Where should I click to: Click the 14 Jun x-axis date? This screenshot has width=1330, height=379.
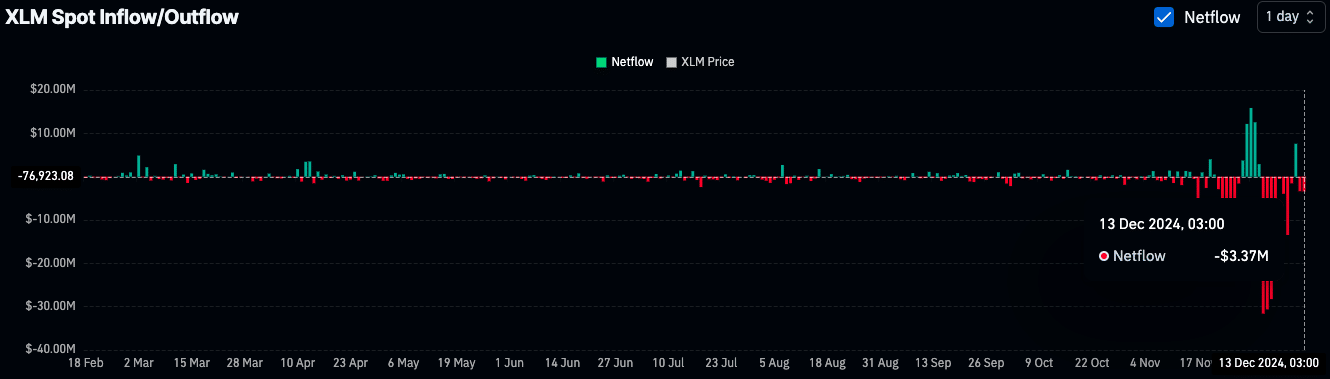(562, 362)
